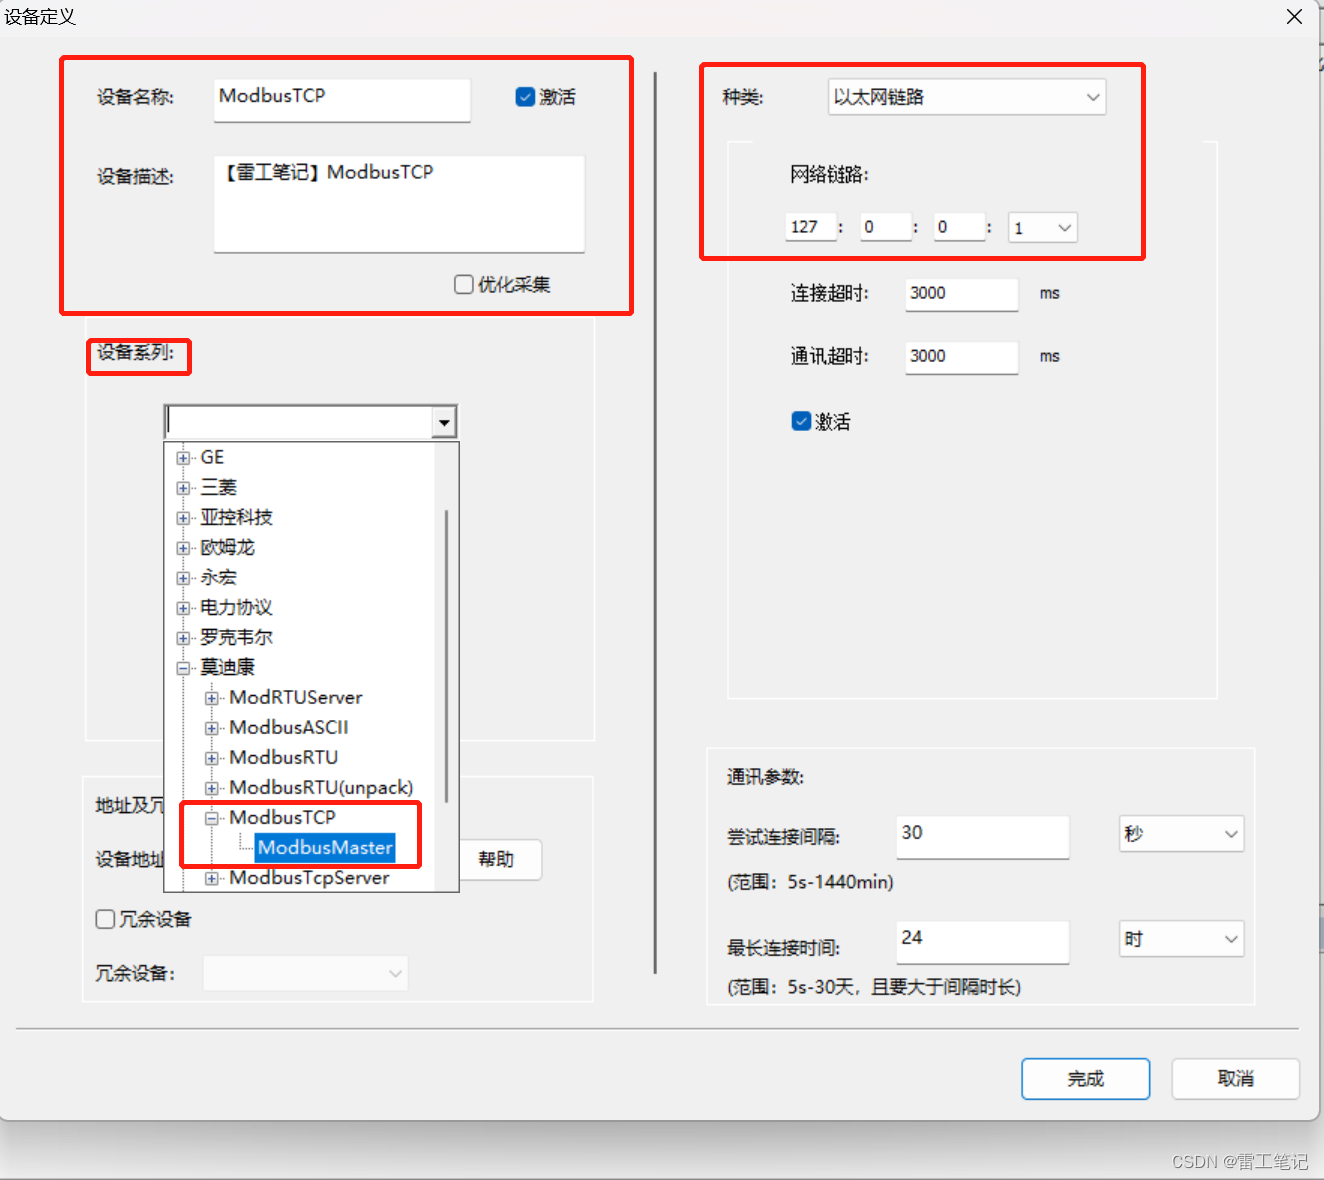The image size is (1324, 1180).
Task: Edit the ModbusTCP device name field
Action: [x=341, y=100]
